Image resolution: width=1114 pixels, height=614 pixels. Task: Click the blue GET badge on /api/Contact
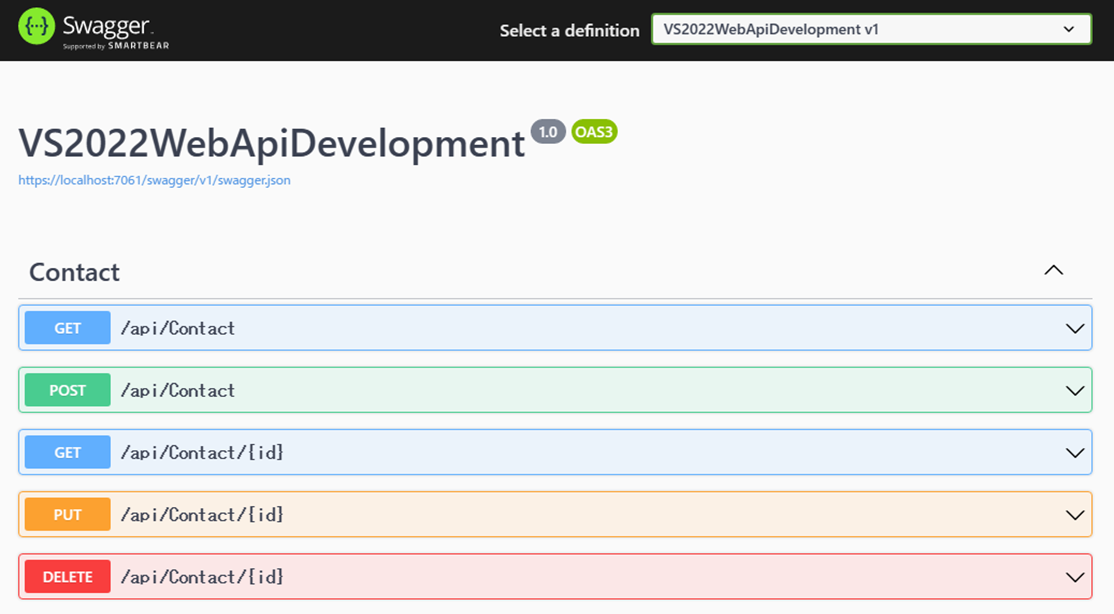click(66, 327)
